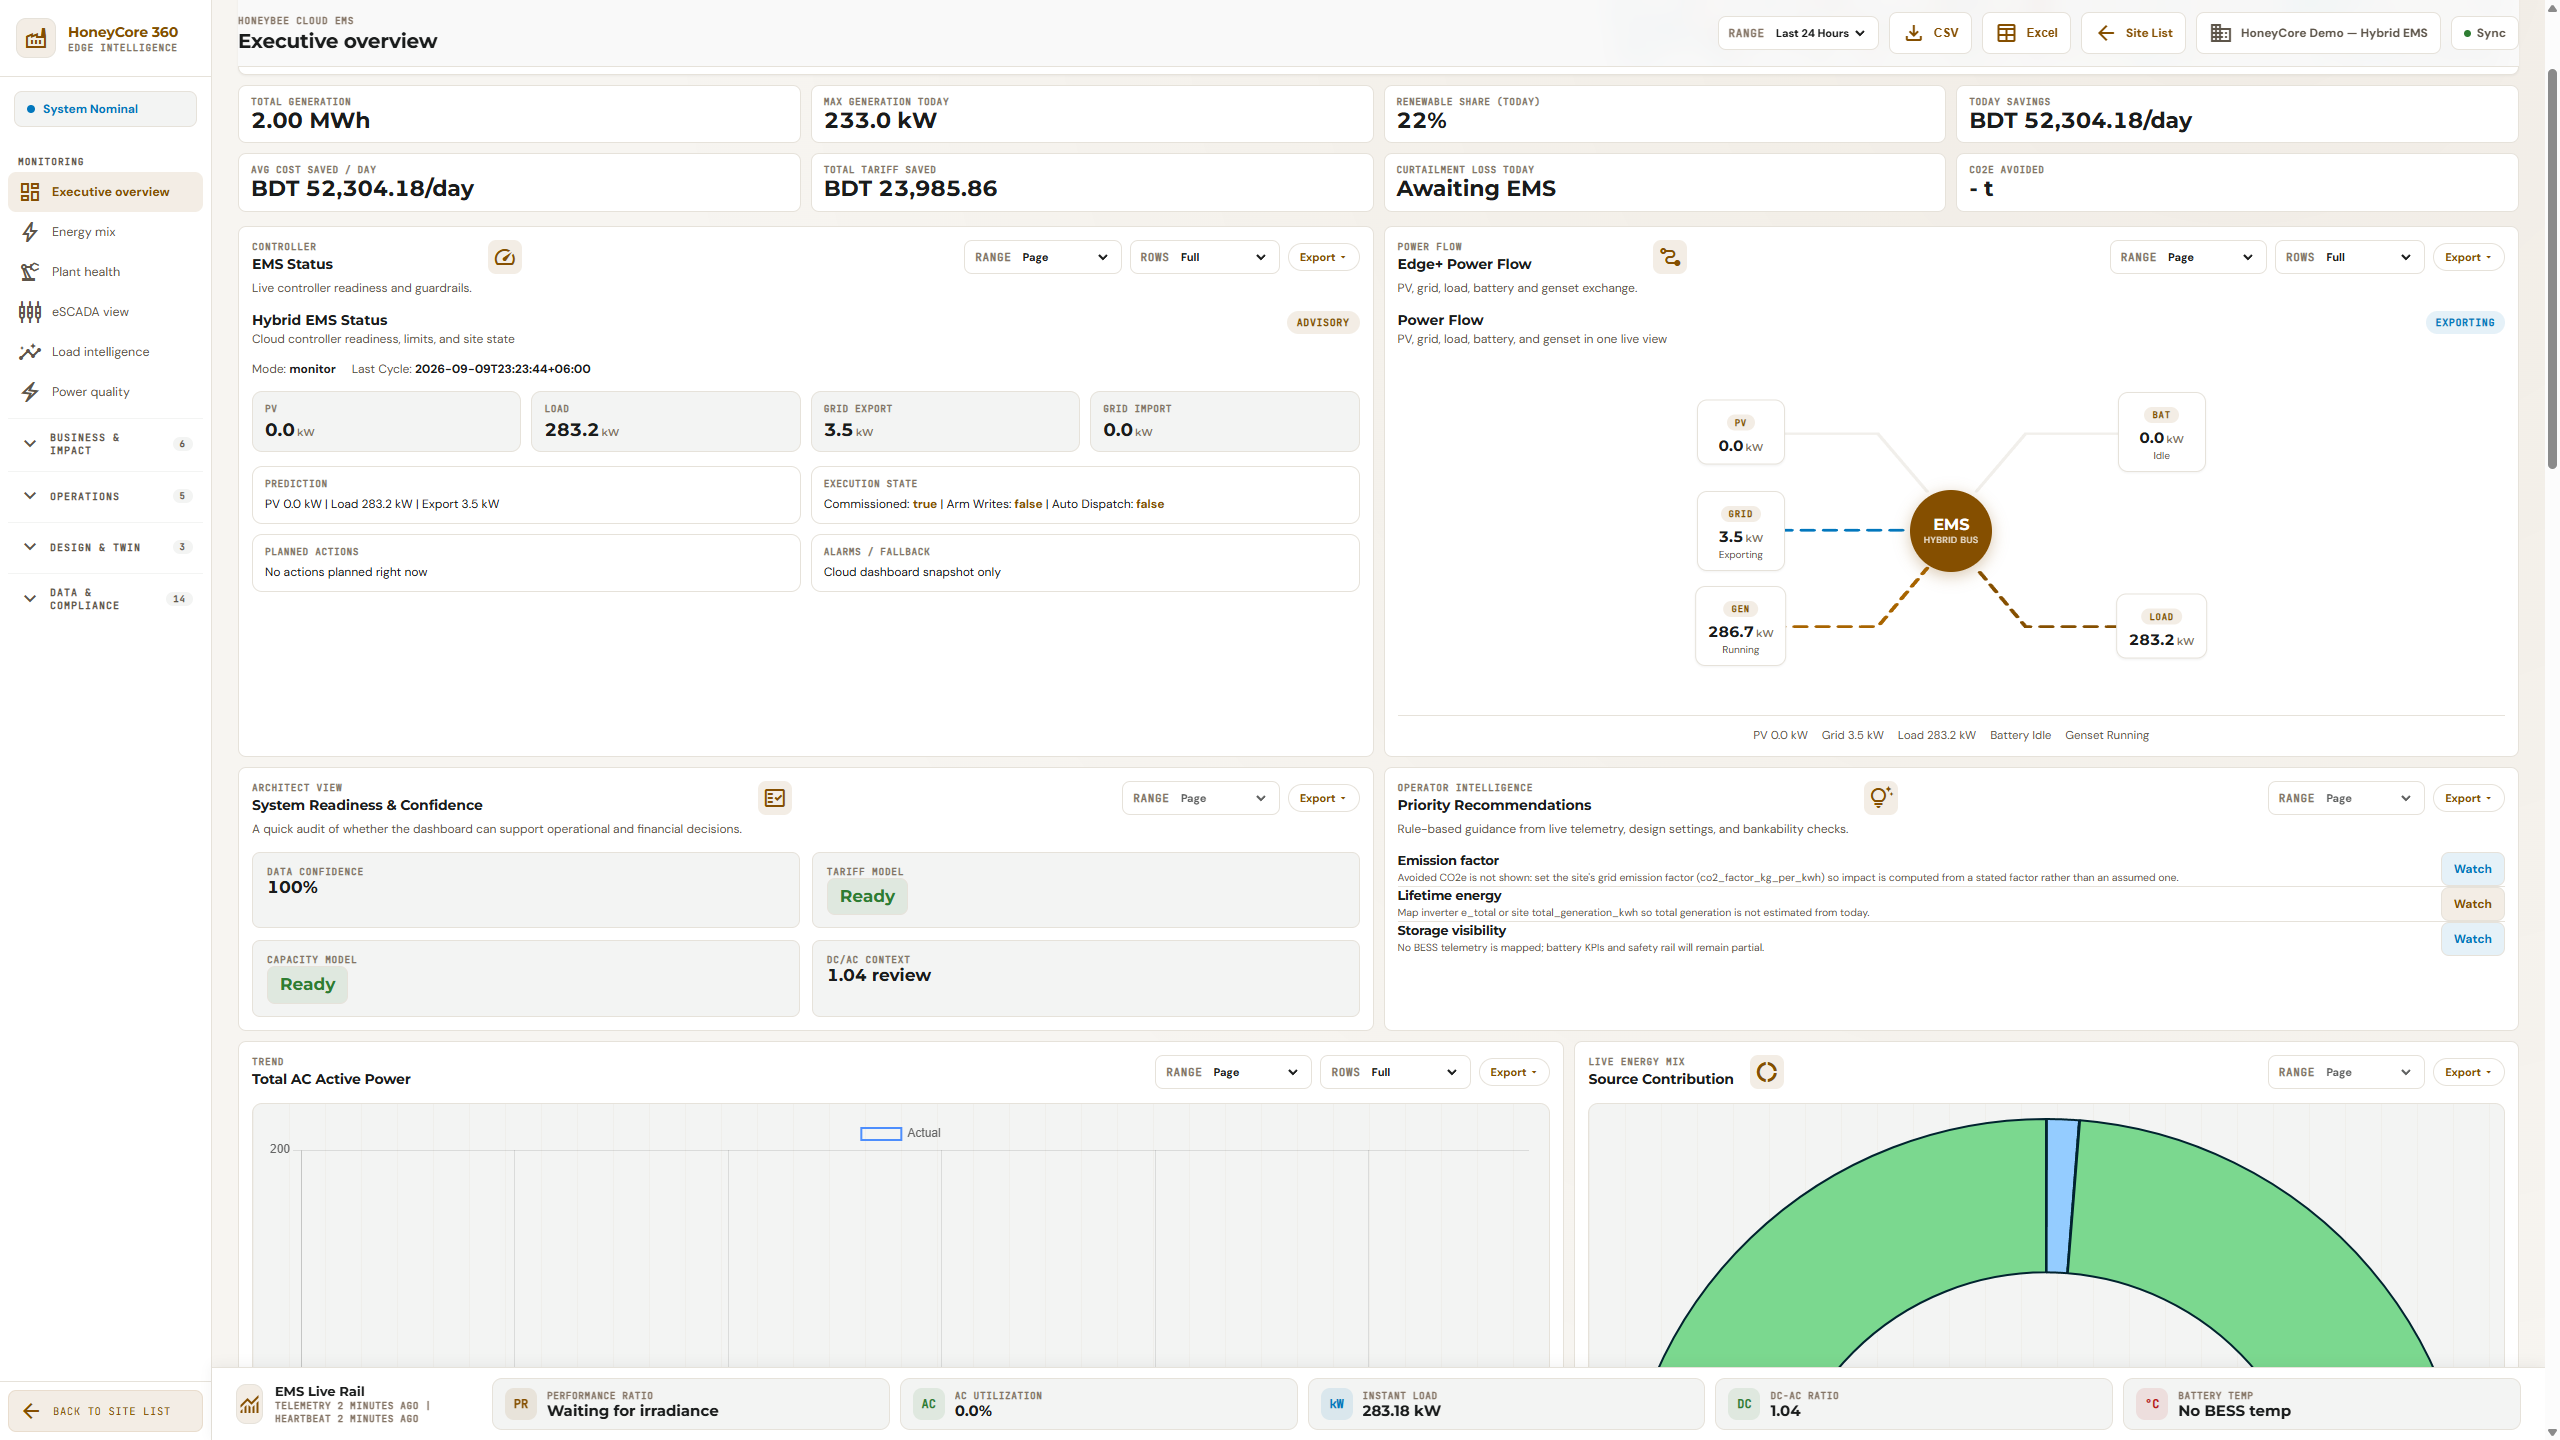Click the EMS Live Rail chart icon

point(249,1404)
